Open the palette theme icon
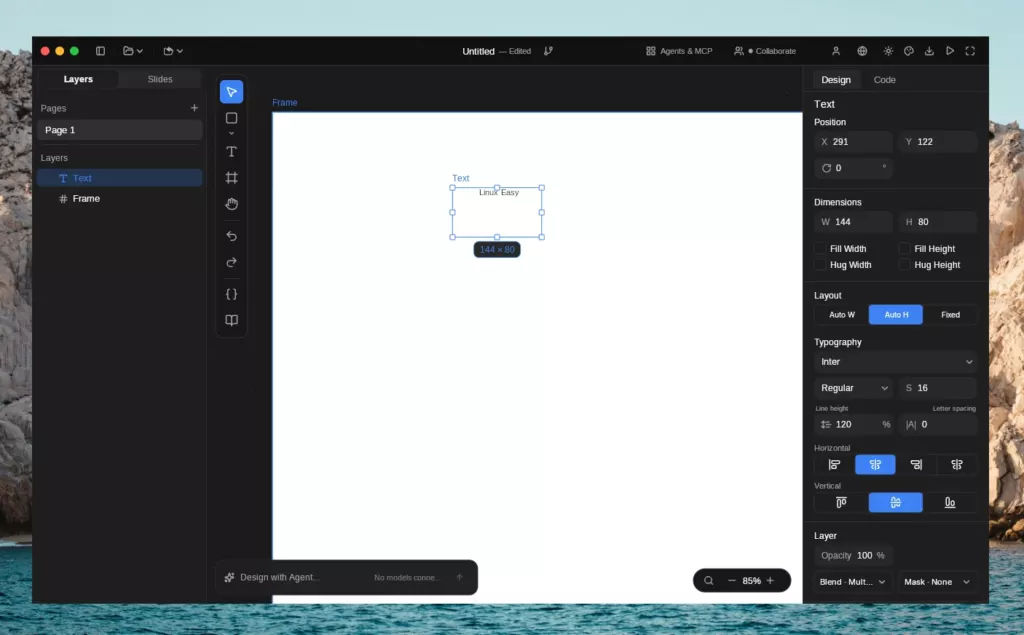 pyautogui.click(x=908, y=51)
